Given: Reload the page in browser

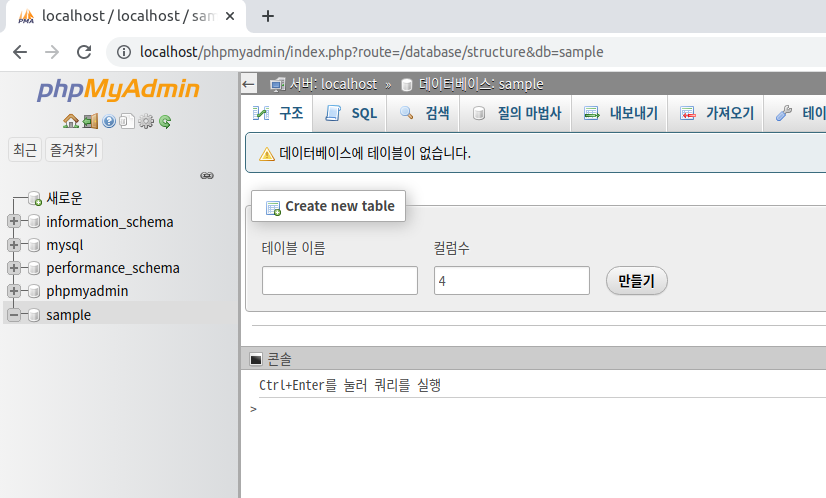Looking at the screenshot, I should click(84, 52).
